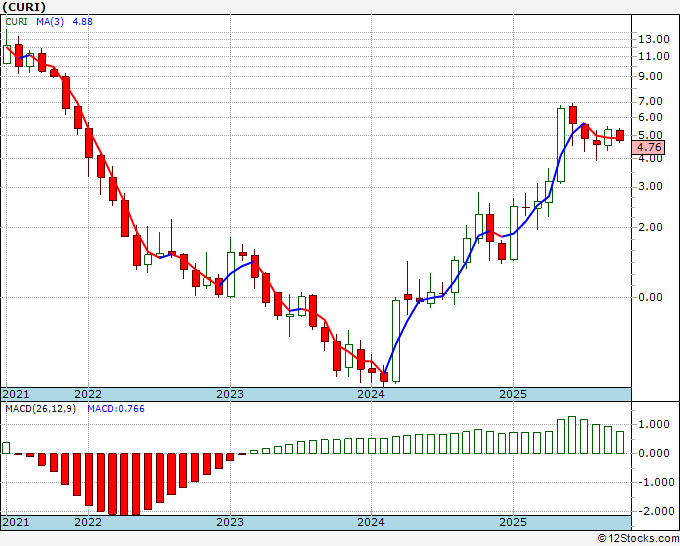Select 2025 on the MACD panel time axis

[x=513, y=522]
